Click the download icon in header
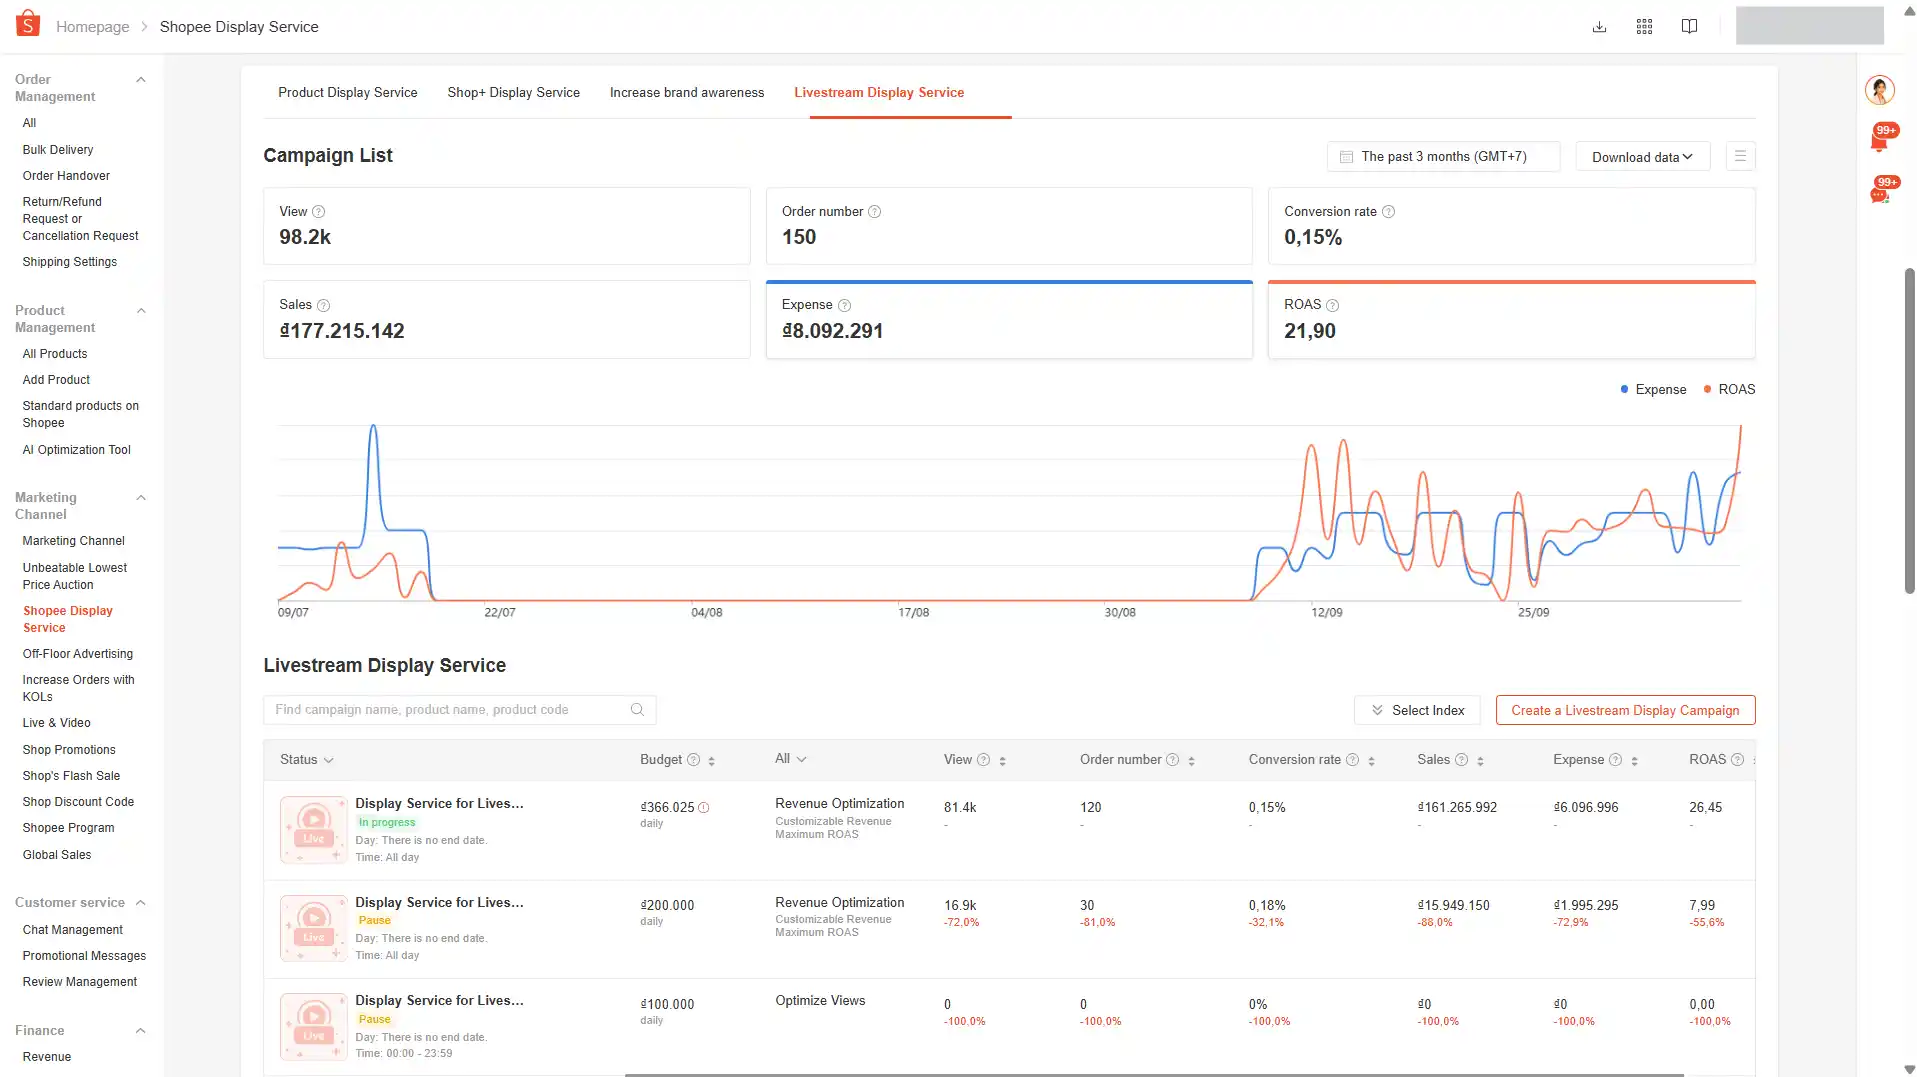 coord(1599,27)
